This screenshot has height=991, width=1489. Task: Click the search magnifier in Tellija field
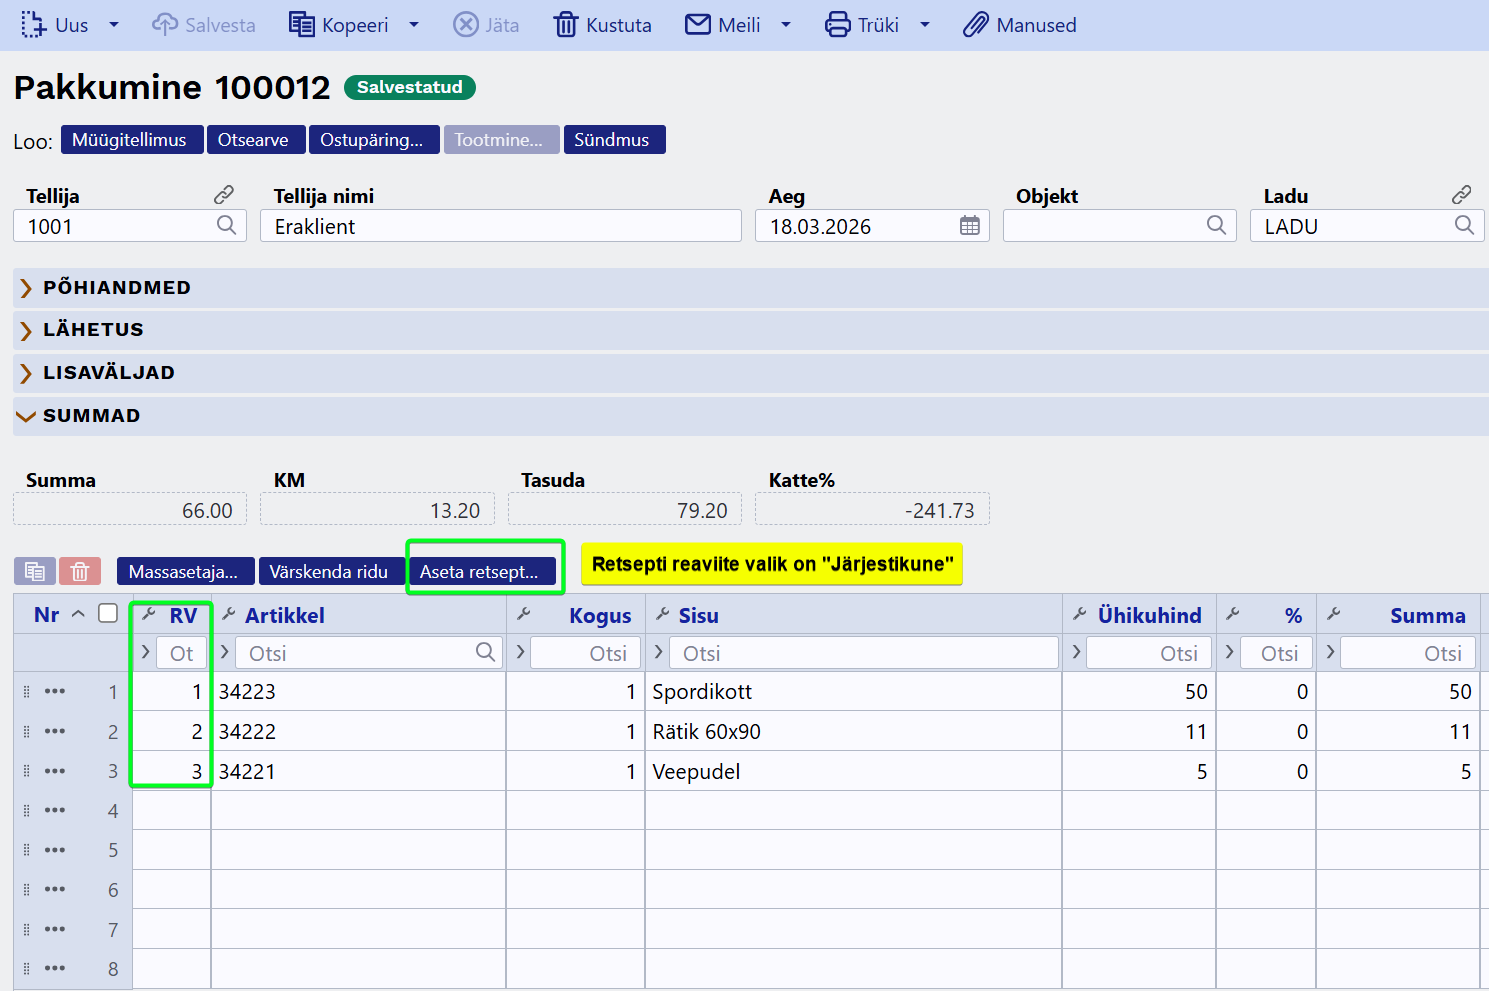coord(227,226)
